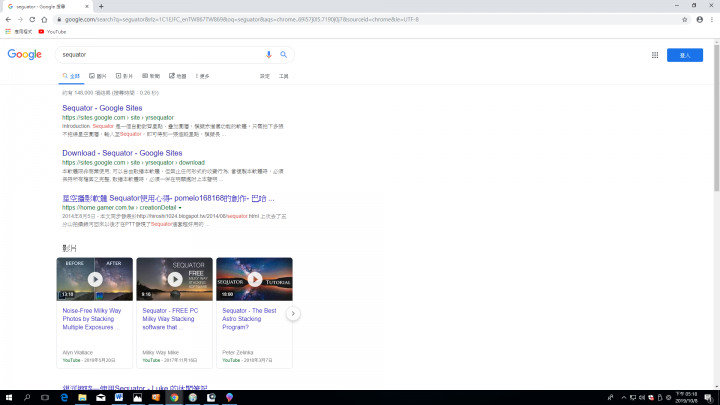Open Noise-Free Milky Way Photos video link

[92, 319]
